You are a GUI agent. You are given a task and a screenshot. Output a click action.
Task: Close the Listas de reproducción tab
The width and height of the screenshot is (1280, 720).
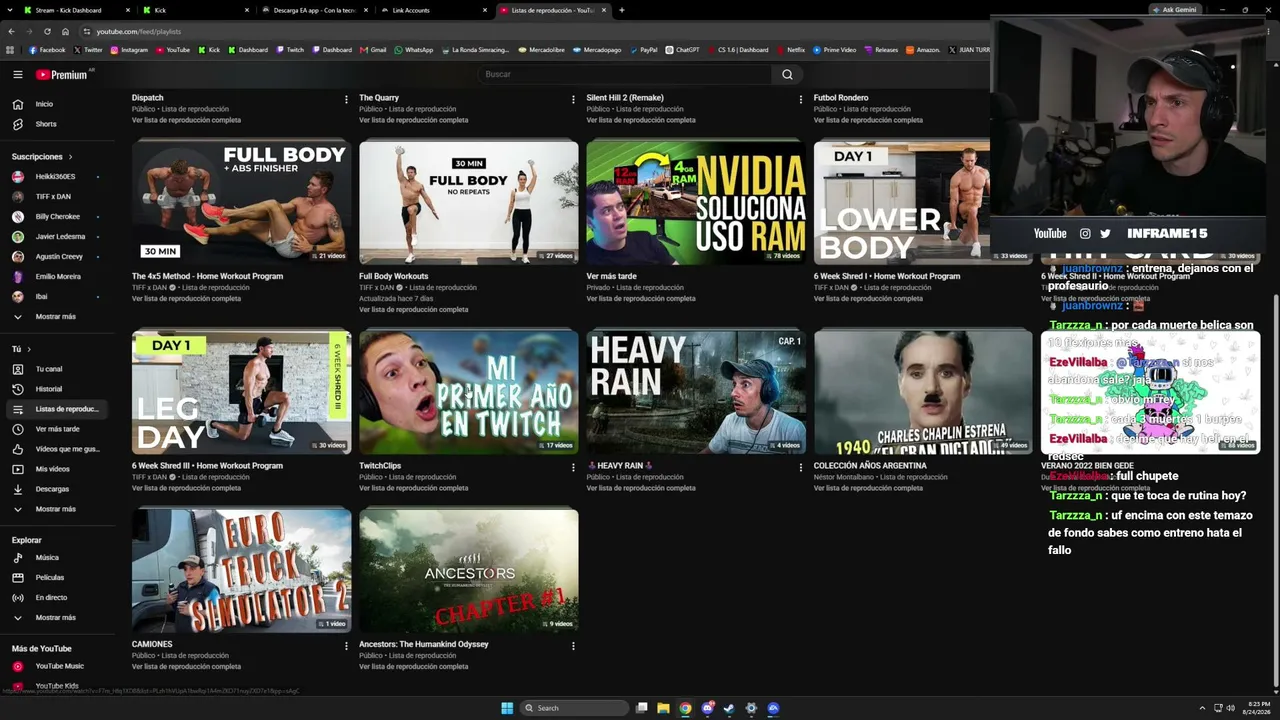click(602, 10)
